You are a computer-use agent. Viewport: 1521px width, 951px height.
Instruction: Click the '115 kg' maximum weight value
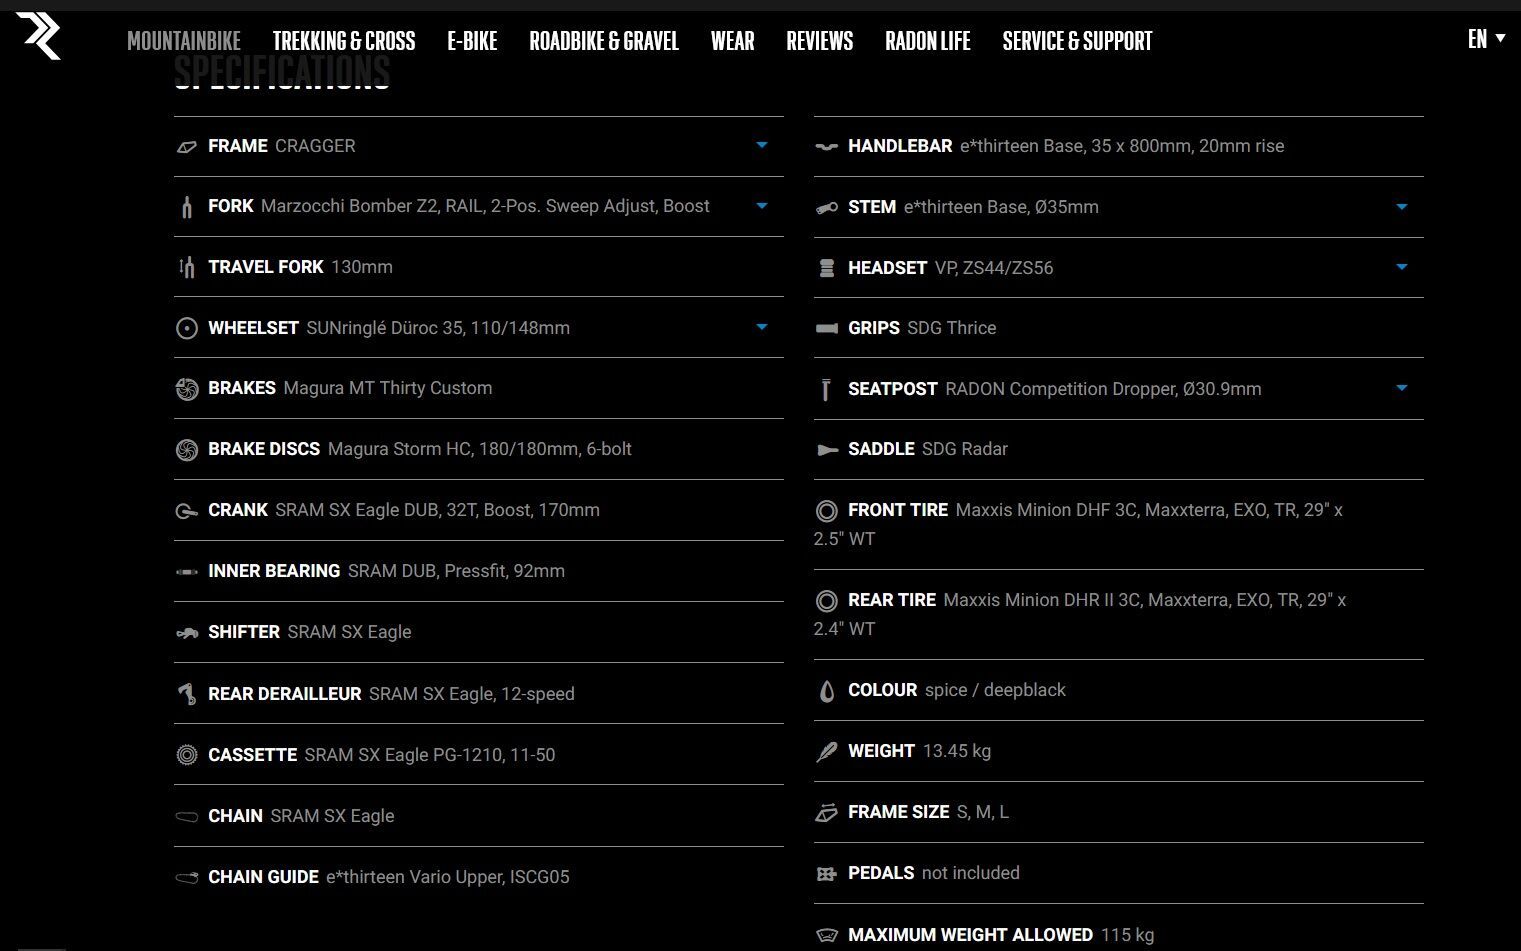[x=1128, y=935]
